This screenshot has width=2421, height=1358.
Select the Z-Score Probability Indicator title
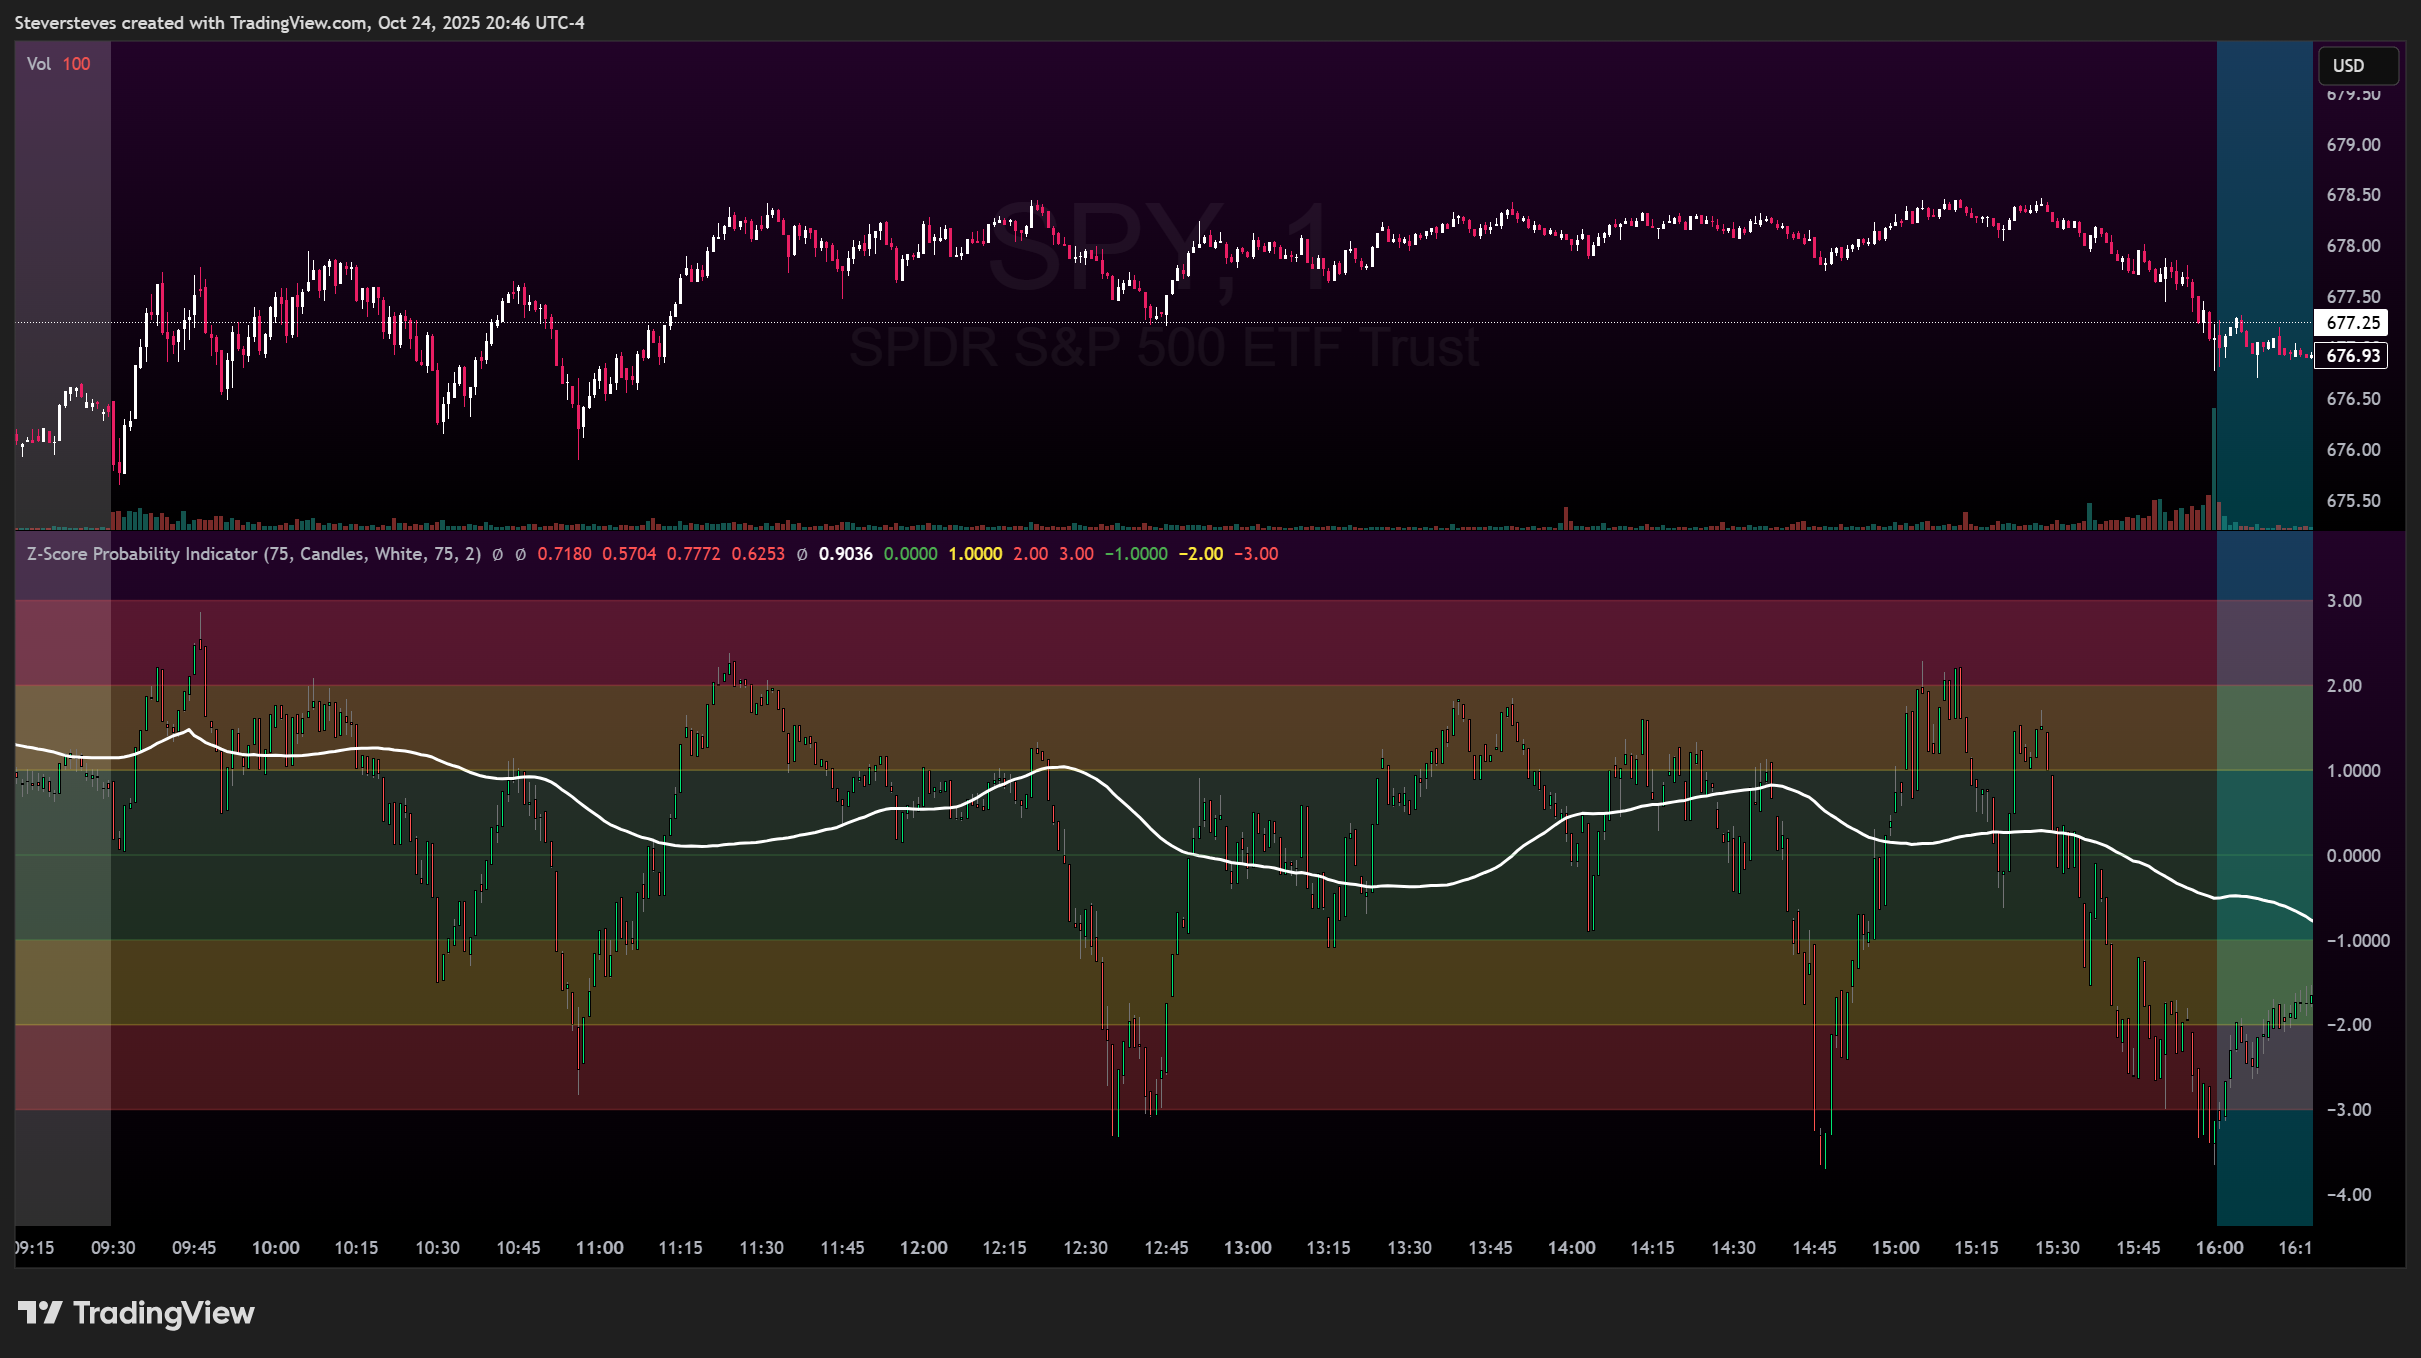[254, 554]
